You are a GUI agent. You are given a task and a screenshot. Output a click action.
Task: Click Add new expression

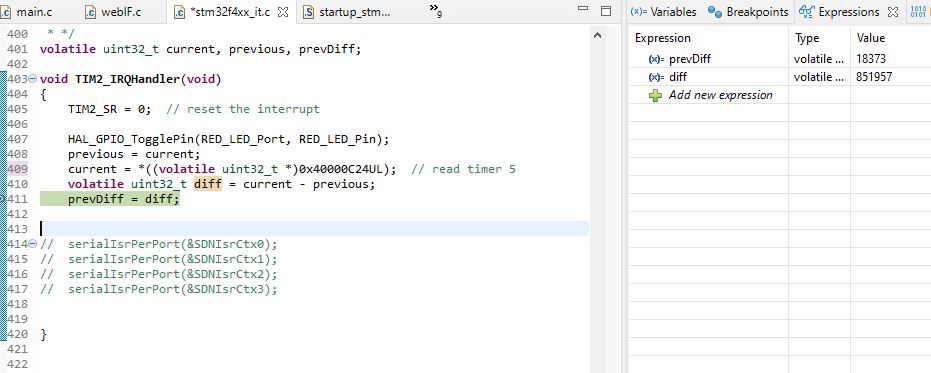(x=720, y=95)
